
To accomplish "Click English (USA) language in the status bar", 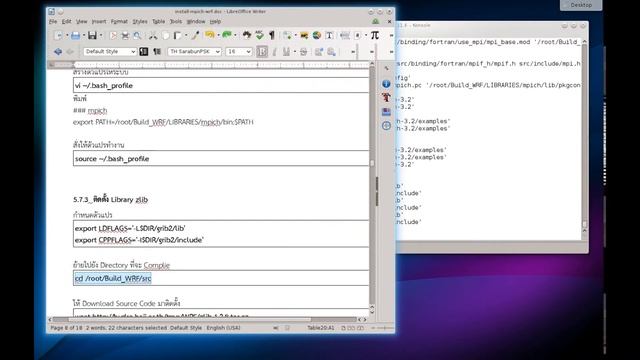I will click(x=223, y=328).
